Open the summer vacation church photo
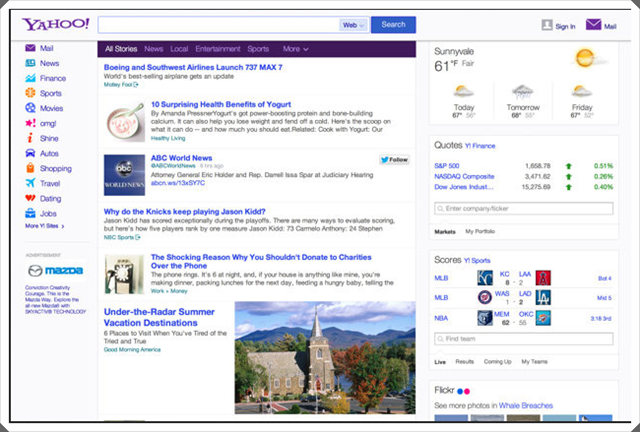This screenshot has width=640, height=432. (x=325, y=358)
